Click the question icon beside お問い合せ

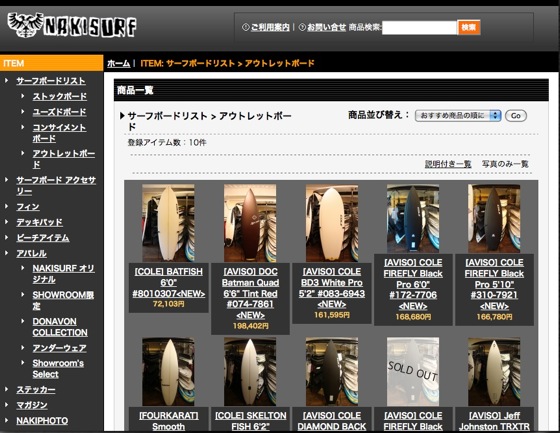pos(302,27)
